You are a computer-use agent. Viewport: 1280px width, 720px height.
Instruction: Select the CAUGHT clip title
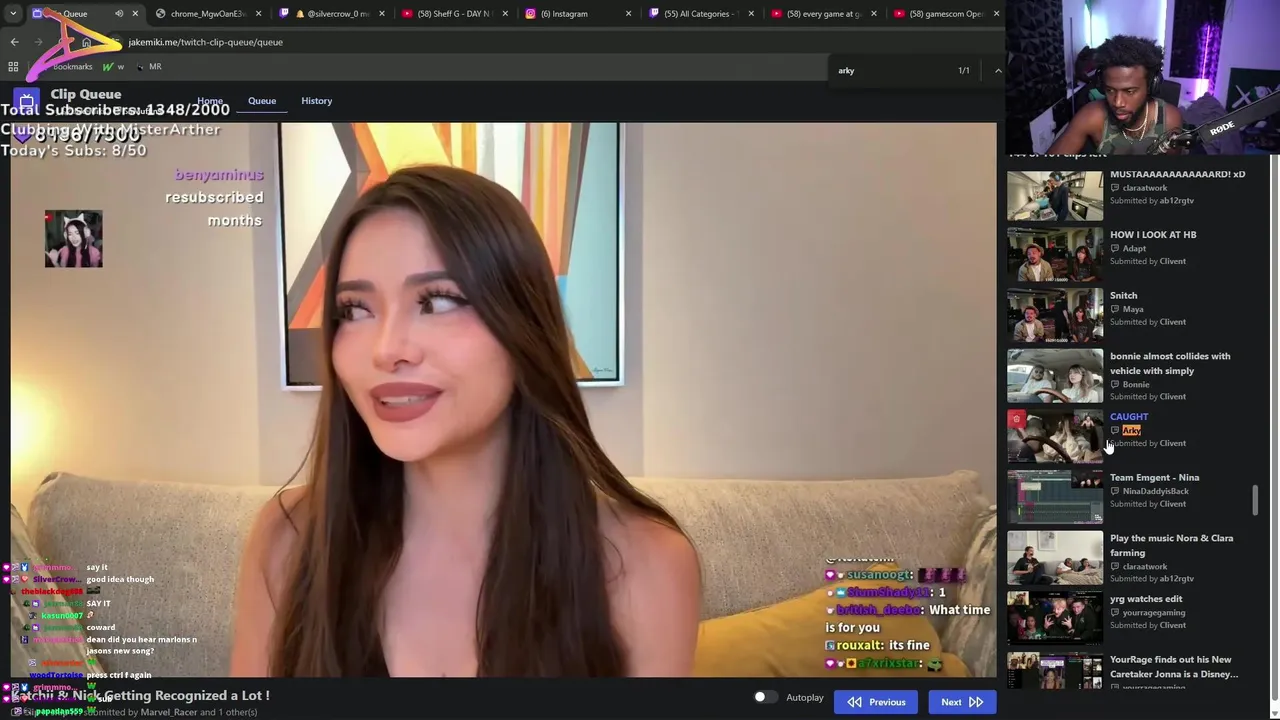(1129, 417)
